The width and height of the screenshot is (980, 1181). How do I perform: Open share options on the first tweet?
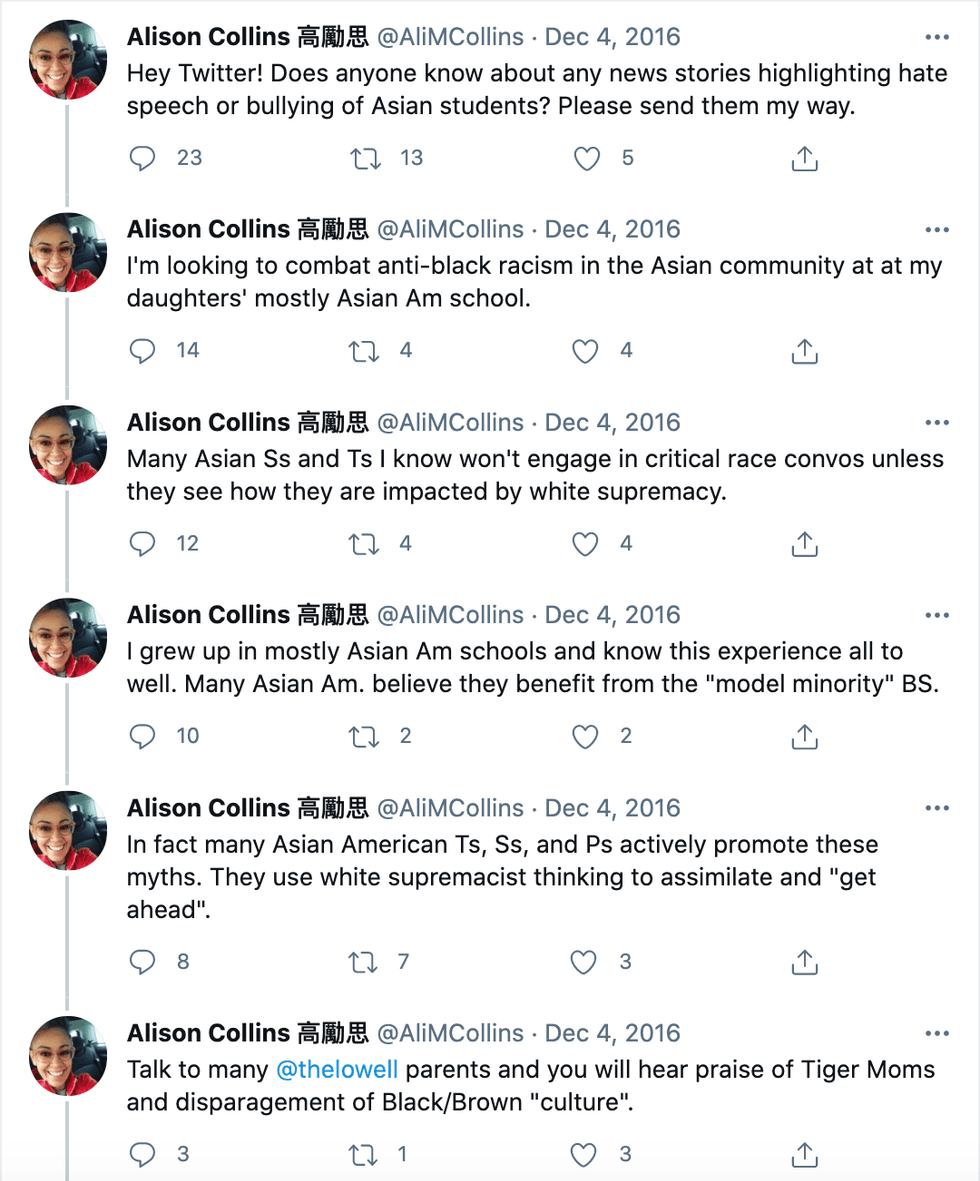pyautogui.click(x=804, y=158)
